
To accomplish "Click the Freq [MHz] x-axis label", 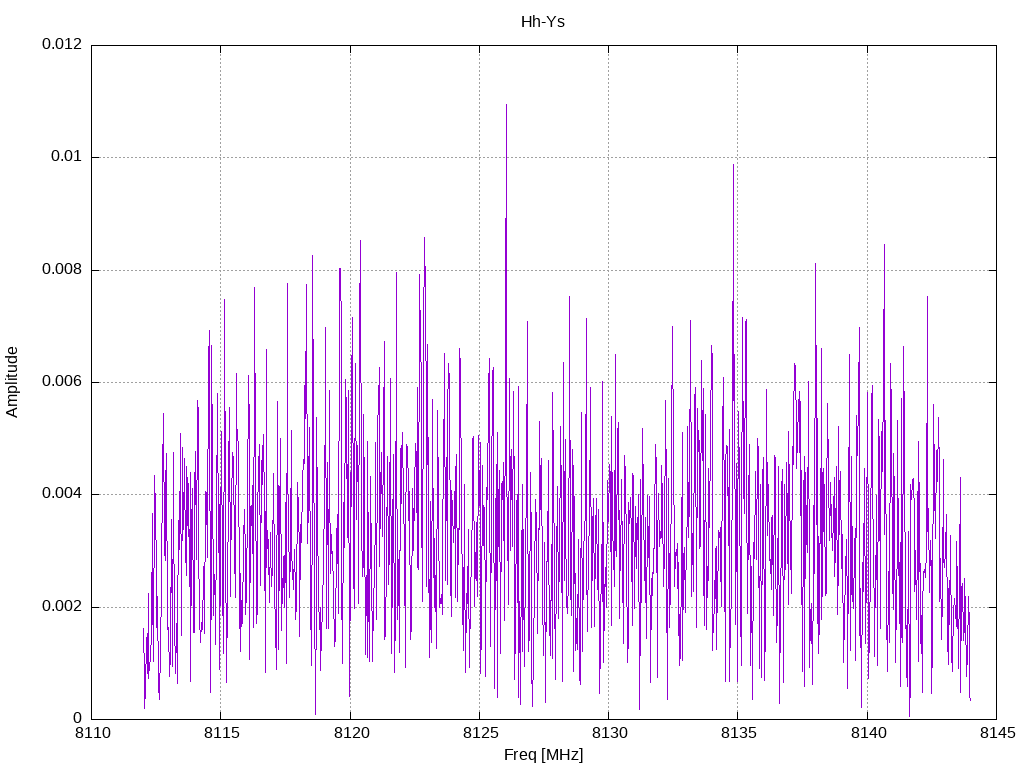I will click(x=543, y=755).
